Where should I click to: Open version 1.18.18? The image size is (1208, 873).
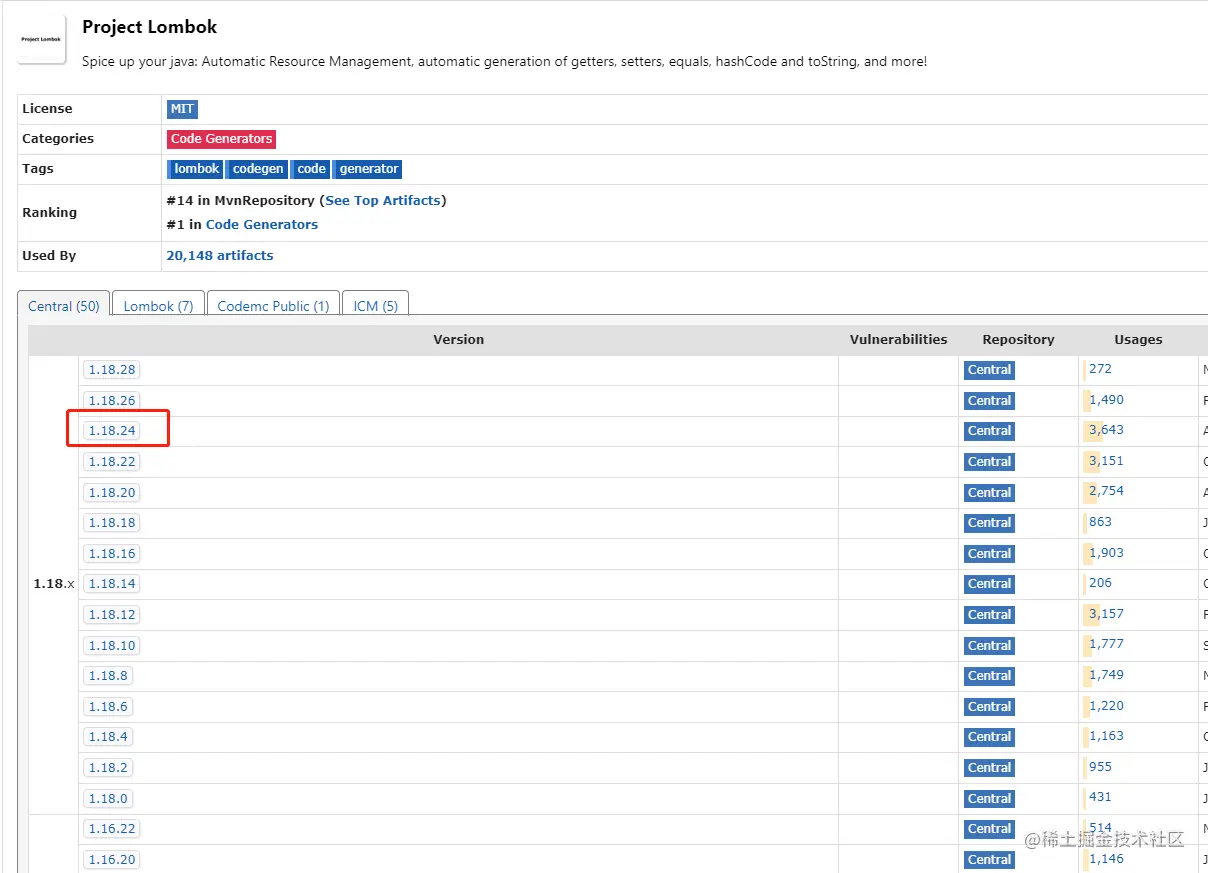click(112, 523)
